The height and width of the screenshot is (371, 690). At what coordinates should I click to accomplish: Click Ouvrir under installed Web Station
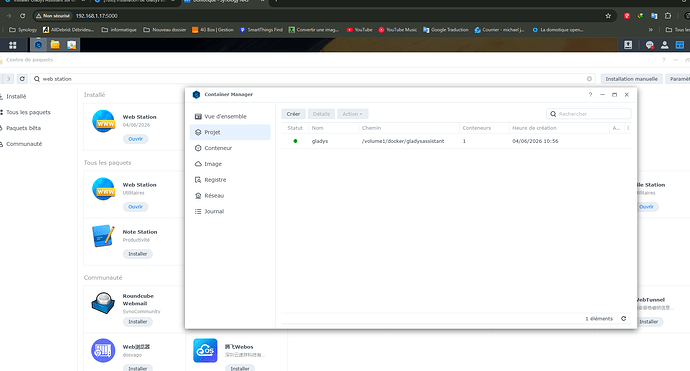tap(136, 139)
